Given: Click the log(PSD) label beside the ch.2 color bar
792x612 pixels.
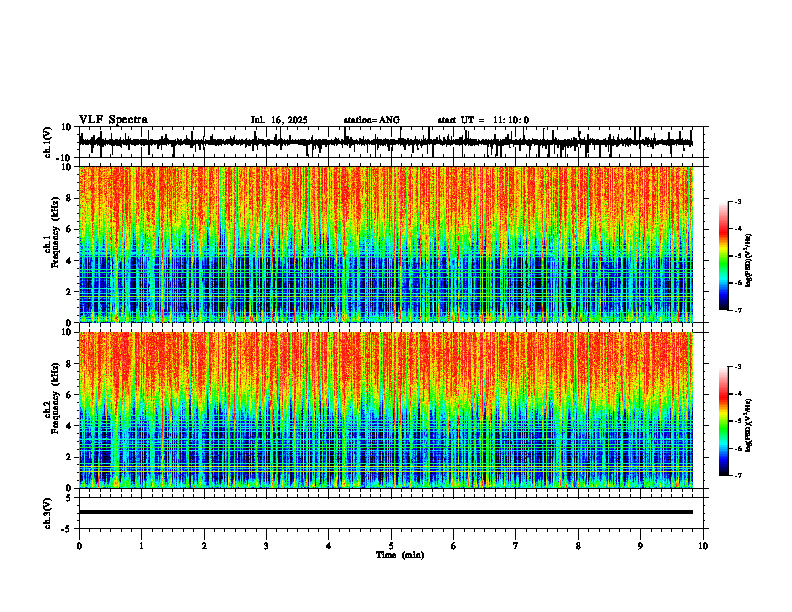Looking at the screenshot, I should pos(749,425).
